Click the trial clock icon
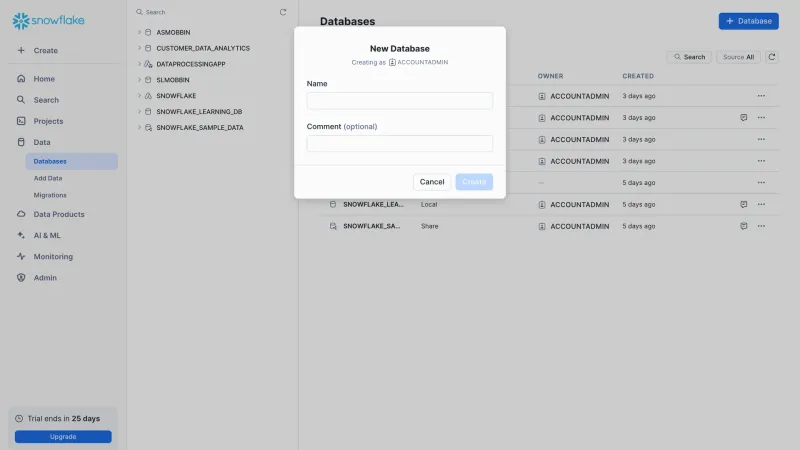The width and height of the screenshot is (800, 450). 19,418
